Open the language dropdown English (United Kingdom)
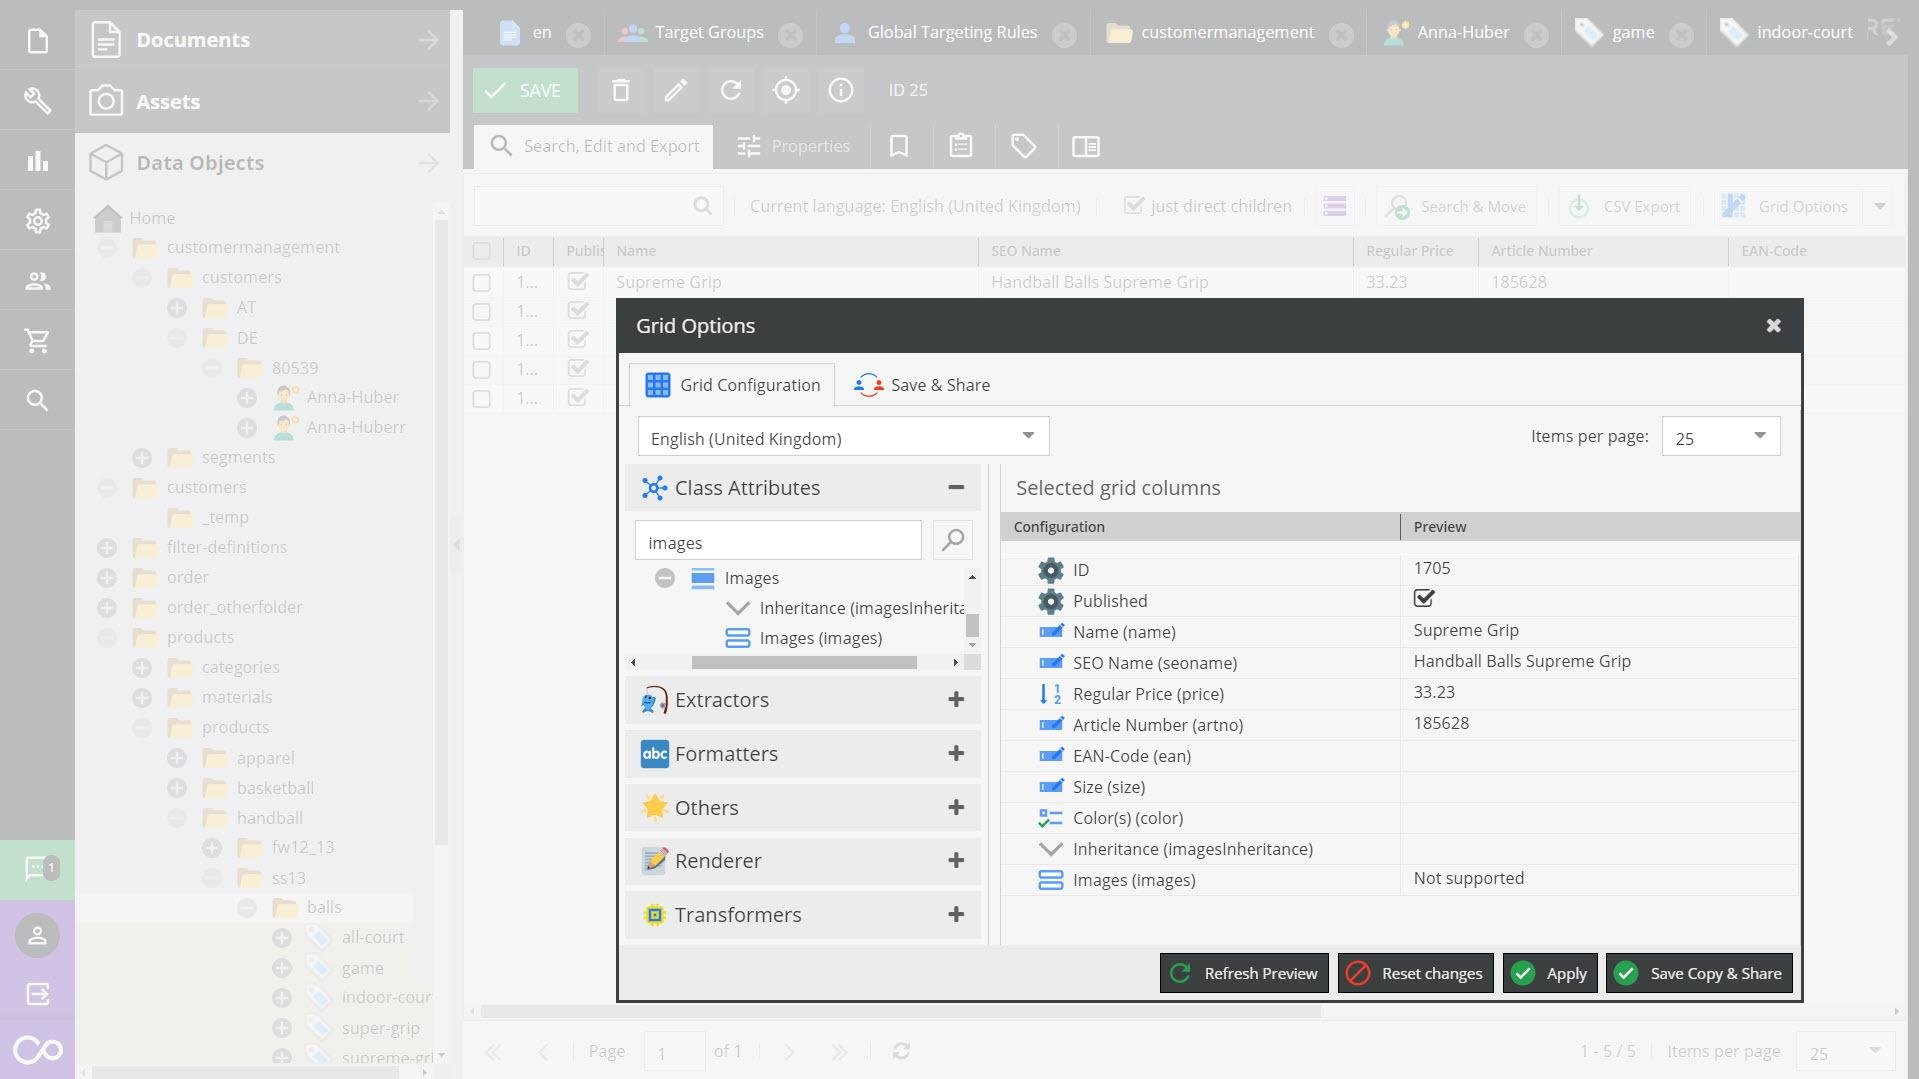 [x=843, y=437]
